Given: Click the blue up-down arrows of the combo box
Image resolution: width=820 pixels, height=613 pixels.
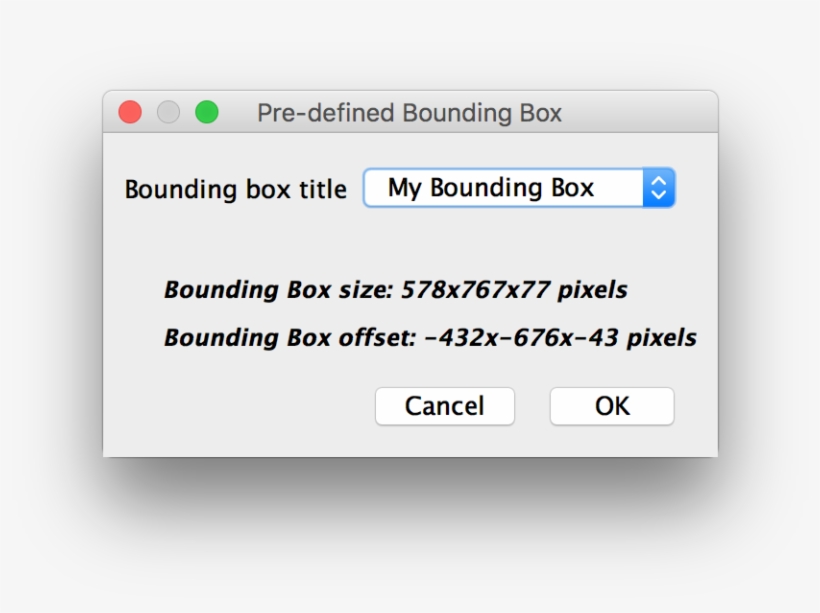Looking at the screenshot, I should point(659,188).
